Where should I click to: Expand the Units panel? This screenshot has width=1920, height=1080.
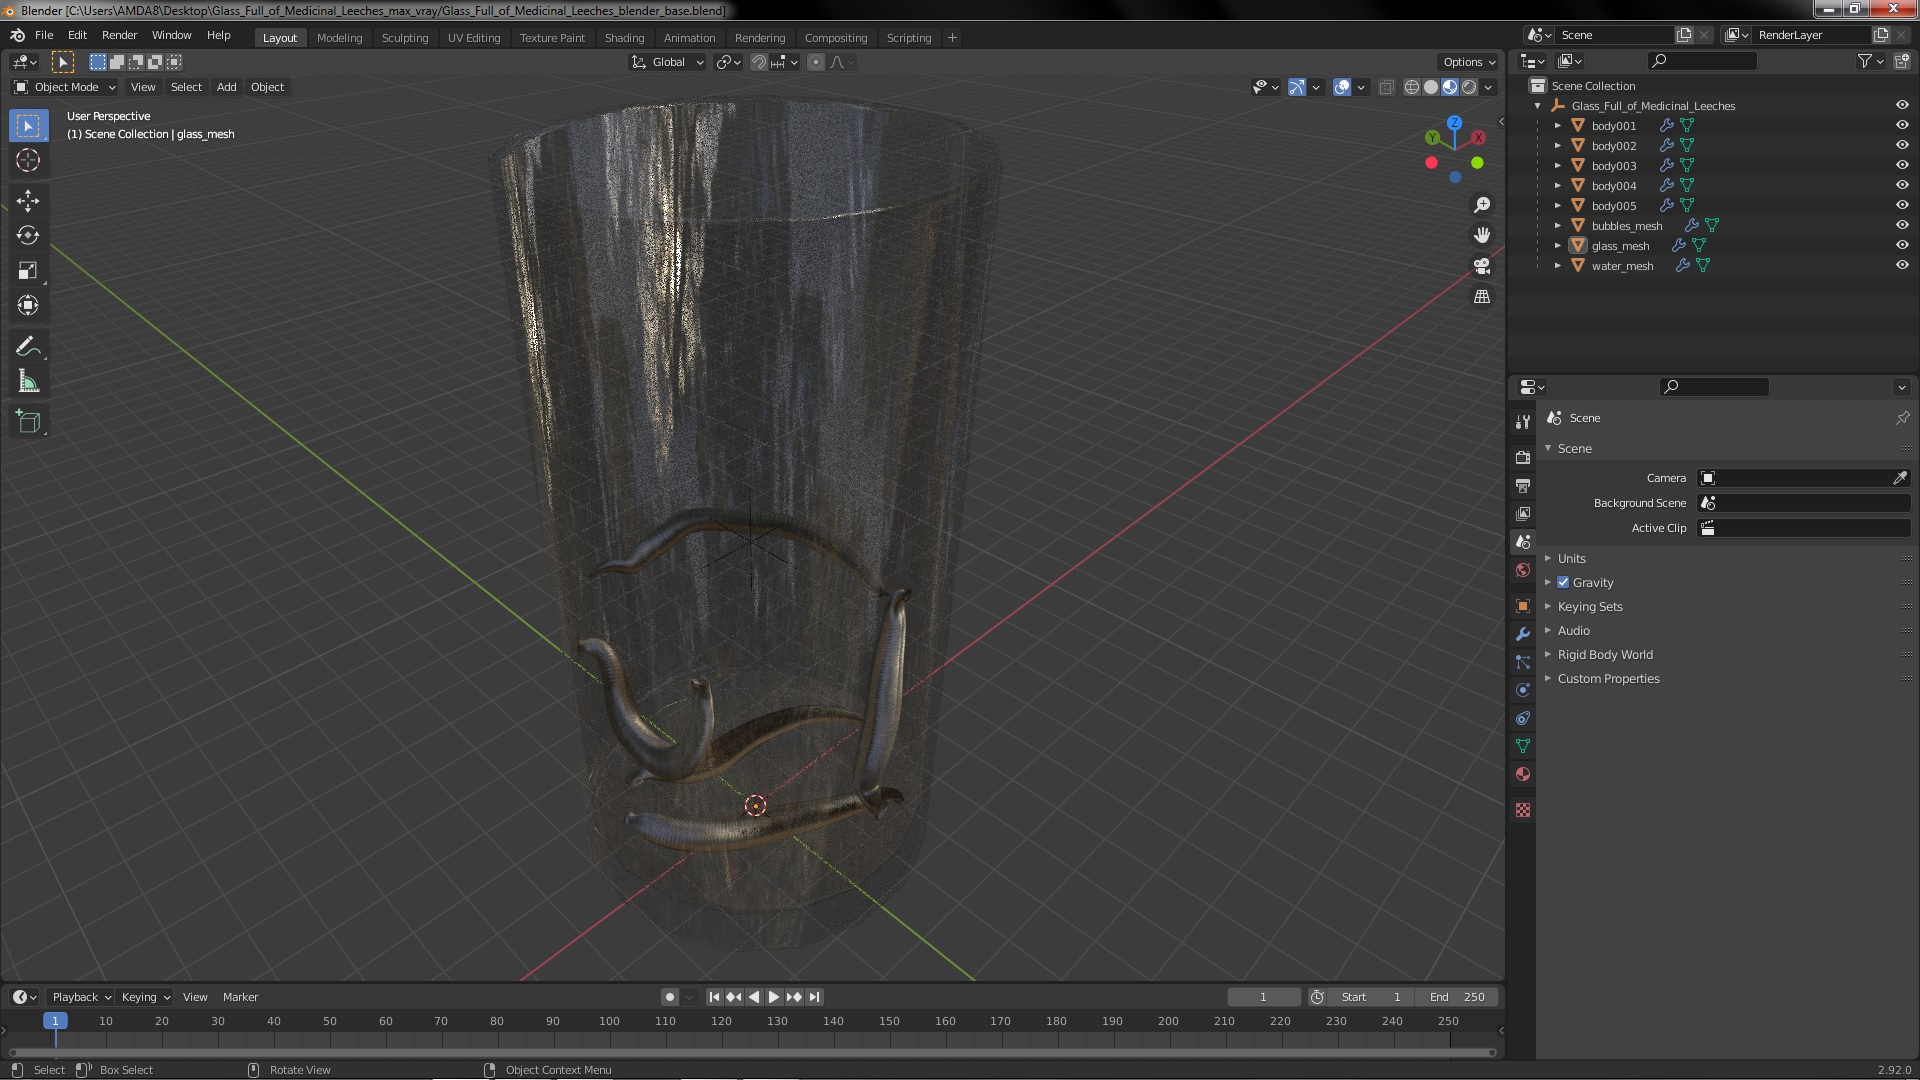click(x=1571, y=558)
